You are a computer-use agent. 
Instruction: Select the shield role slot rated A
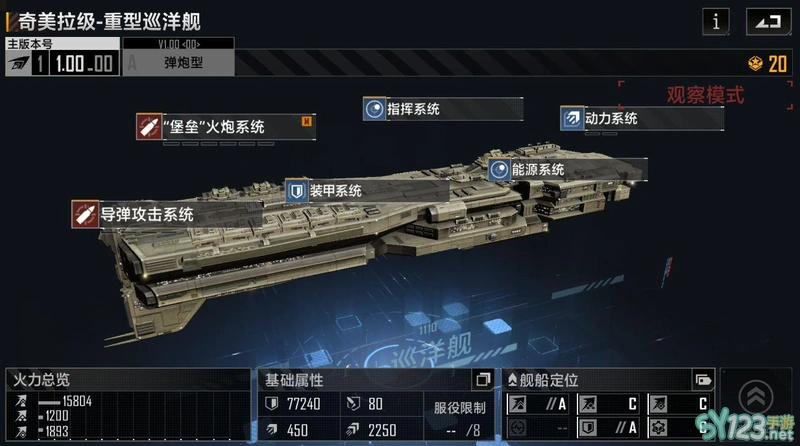click(608, 428)
